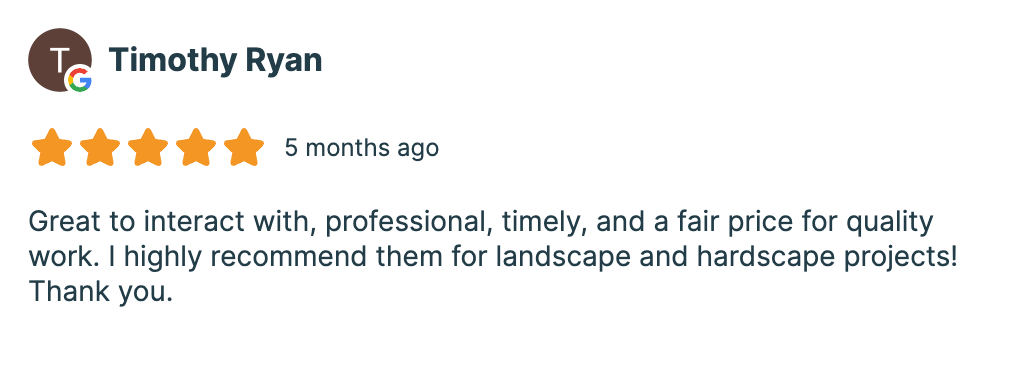Click the third orange star
1020x370 pixels.
click(148, 148)
